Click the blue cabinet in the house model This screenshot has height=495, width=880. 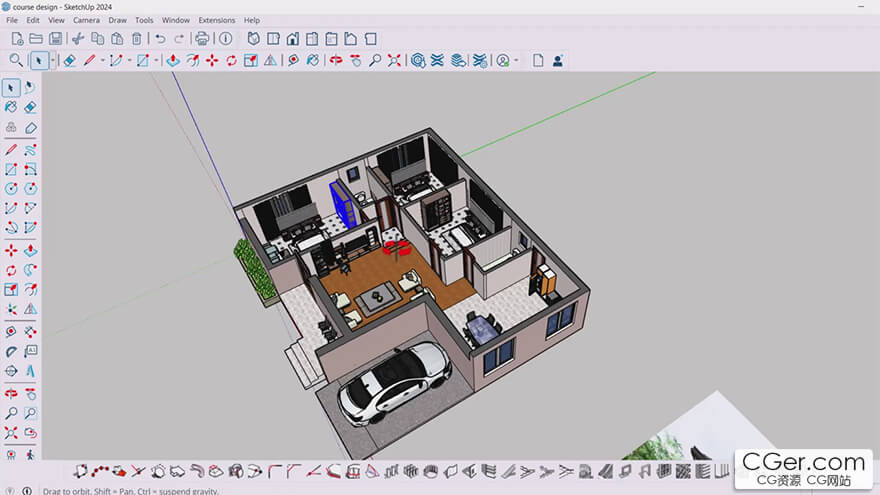(x=342, y=205)
